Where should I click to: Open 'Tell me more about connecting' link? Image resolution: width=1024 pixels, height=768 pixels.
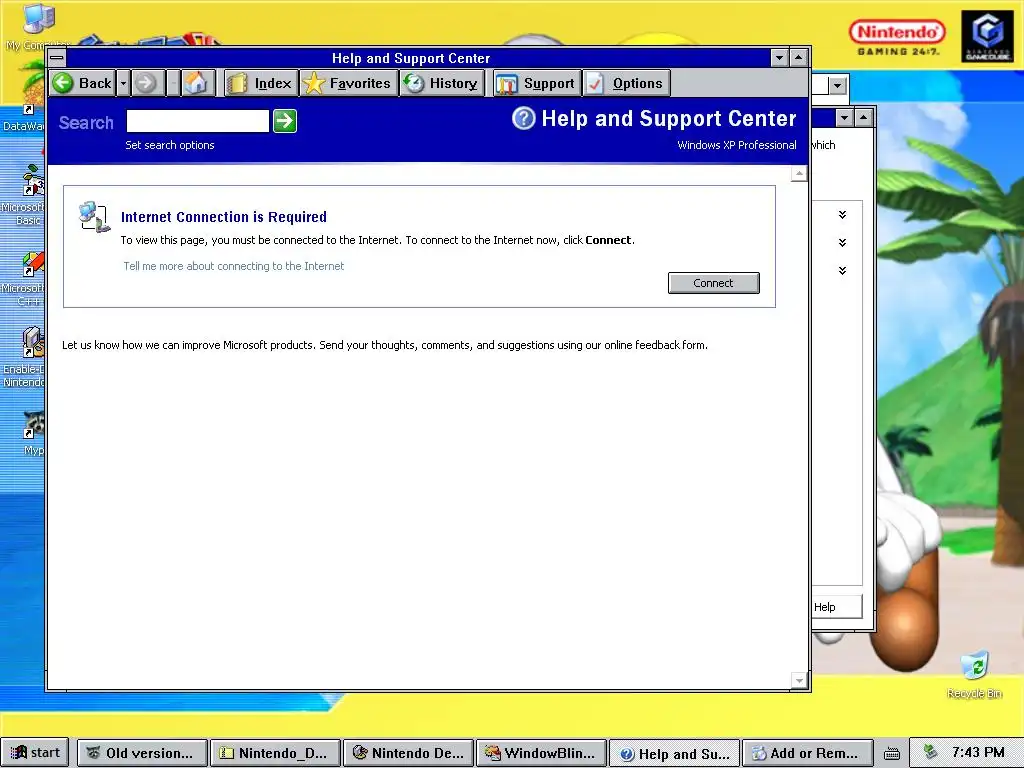coord(234,266)
